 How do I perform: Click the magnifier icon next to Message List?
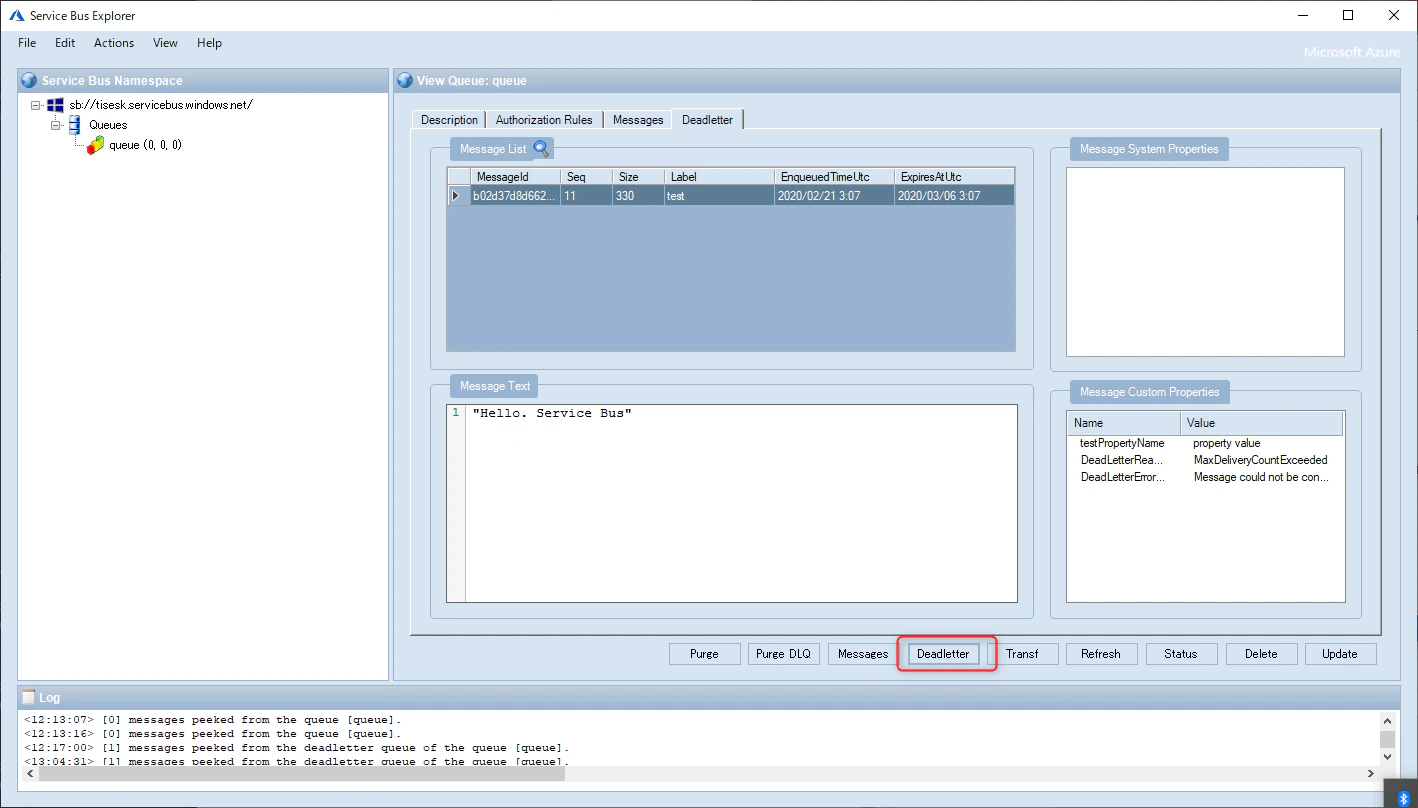point(541,149)
